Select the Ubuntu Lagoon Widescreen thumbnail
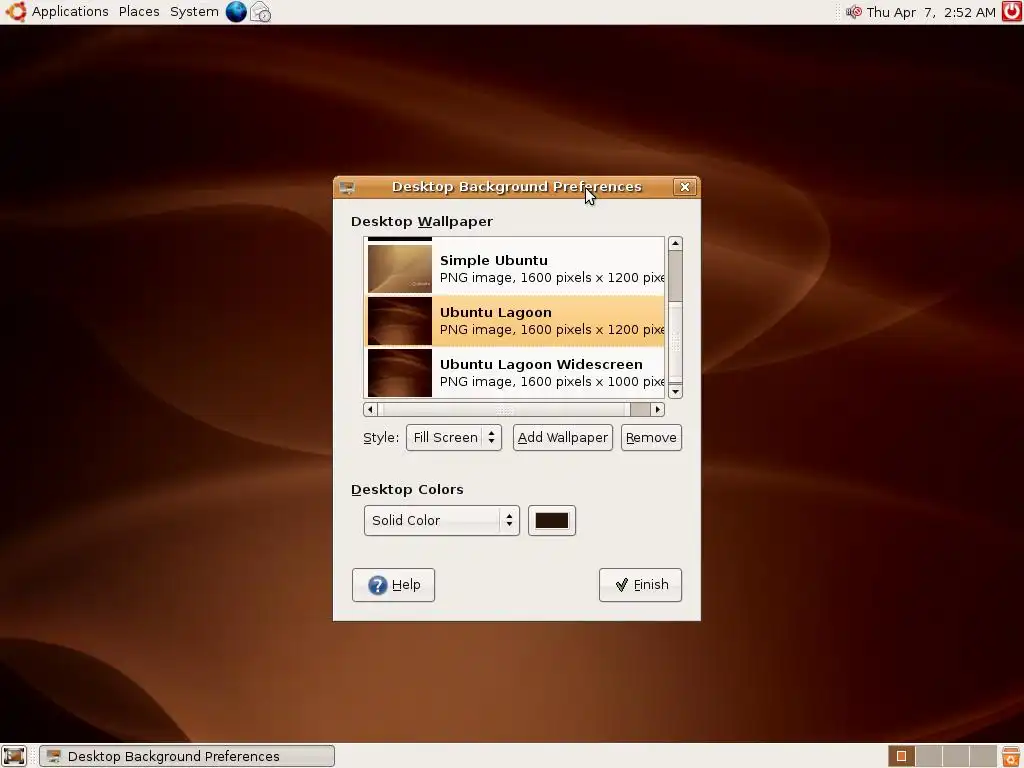 (x=400, y=373)
